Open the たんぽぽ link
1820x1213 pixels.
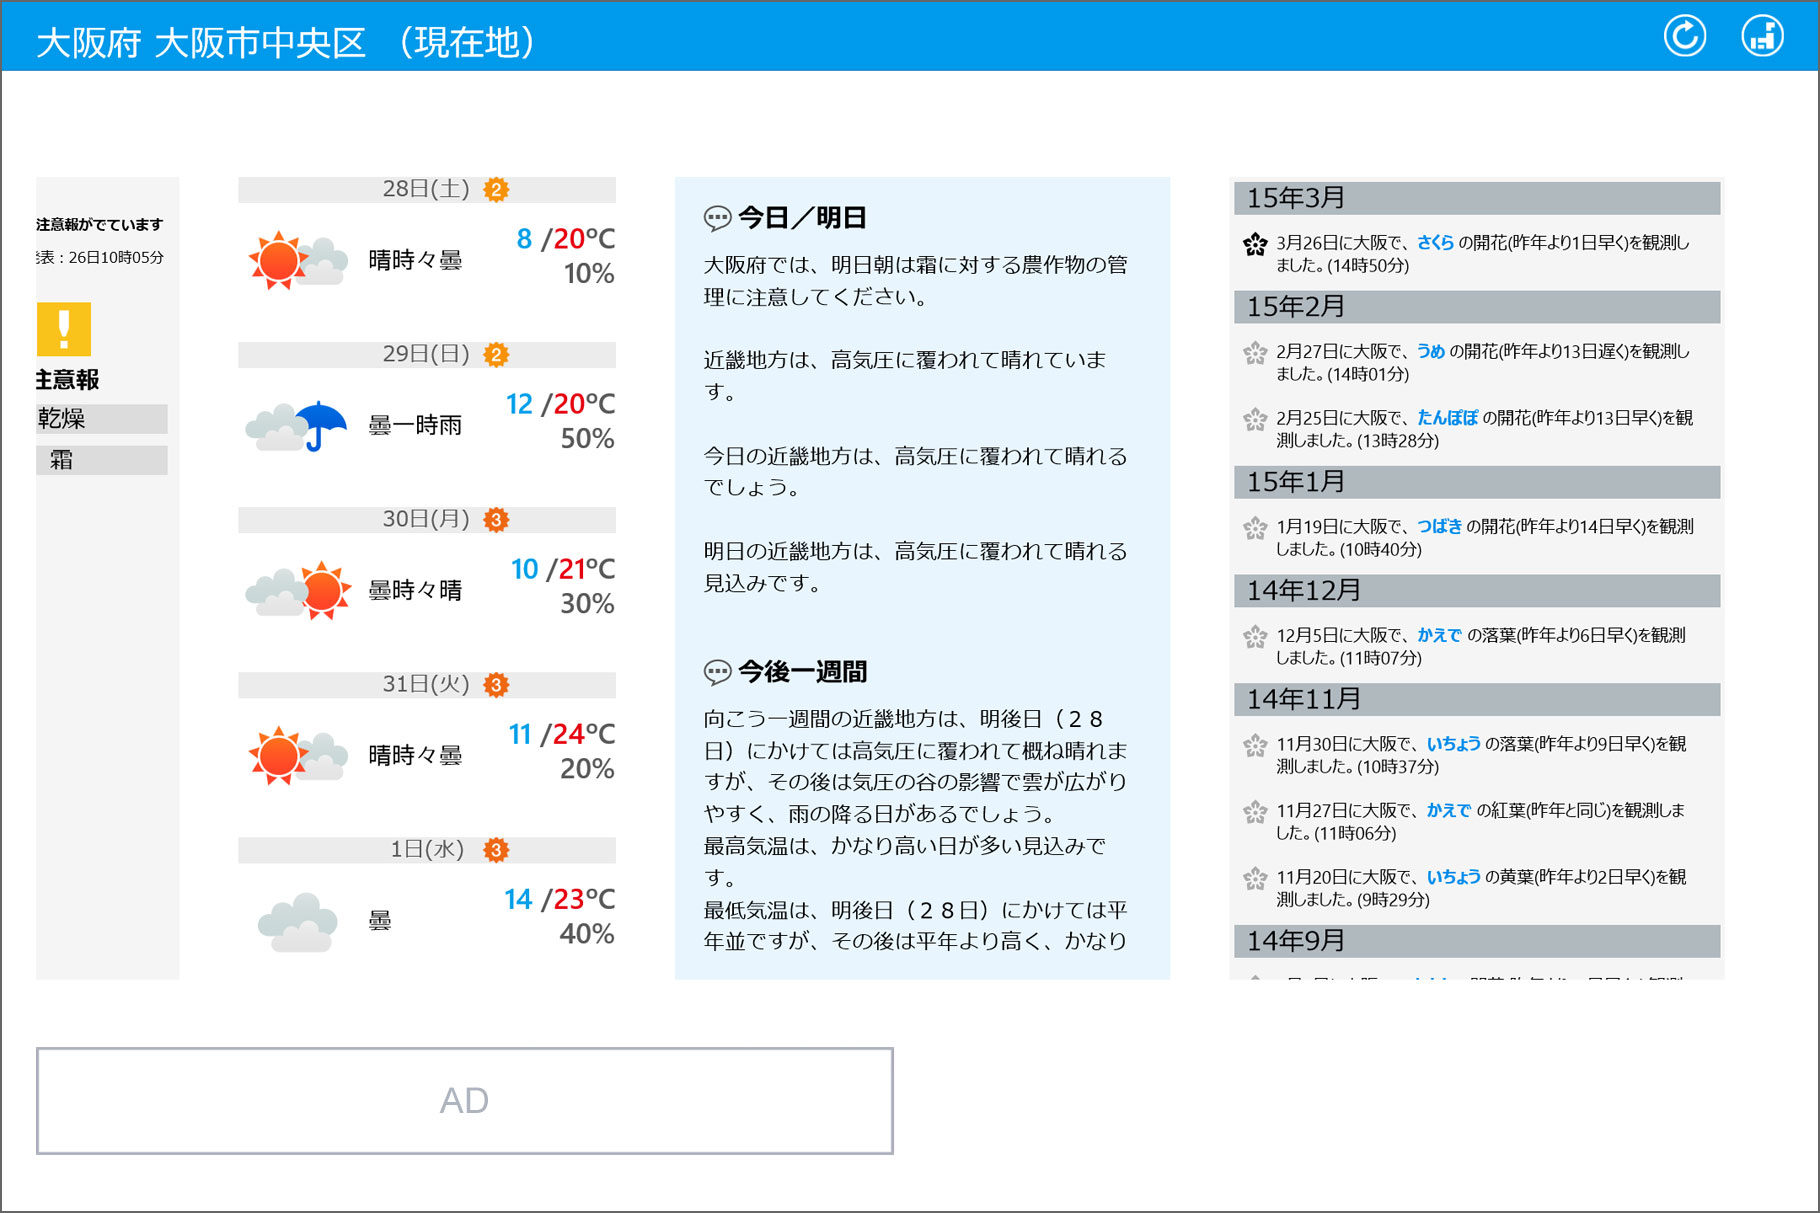(x=1446, y=417)
